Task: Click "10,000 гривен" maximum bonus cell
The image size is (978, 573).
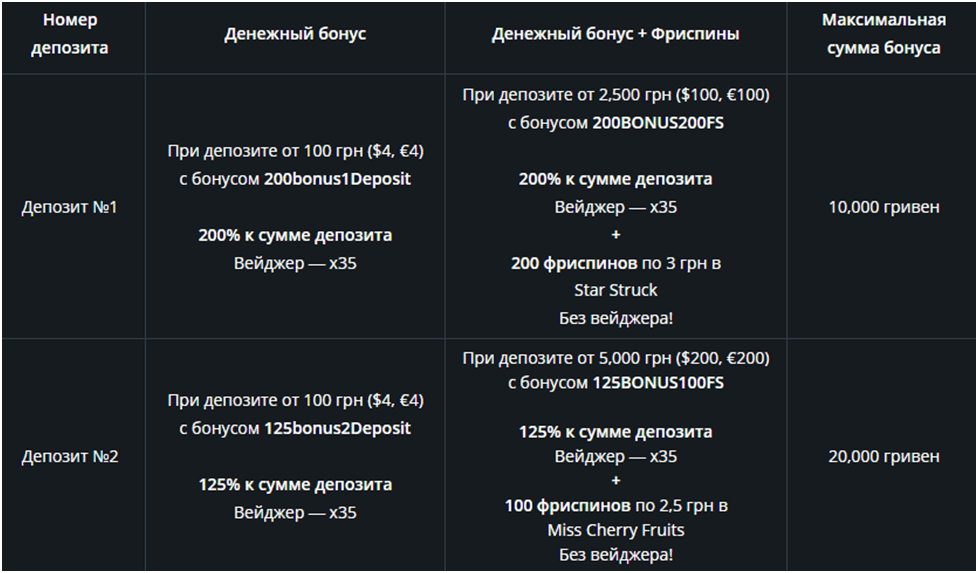Action: pos(883,207)
